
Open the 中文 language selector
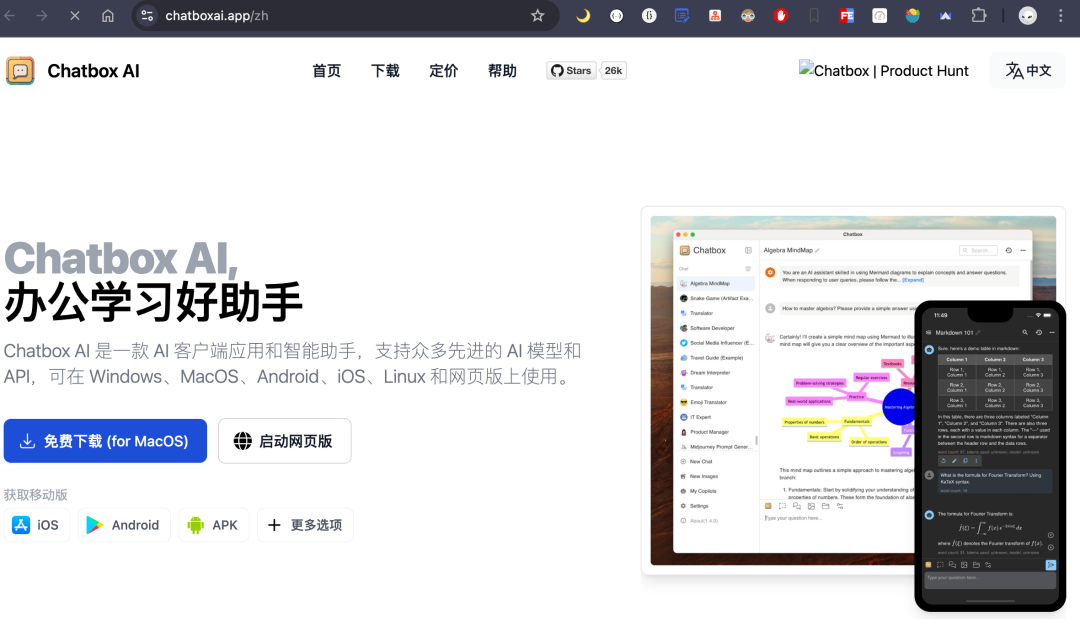pos(1028,70)
